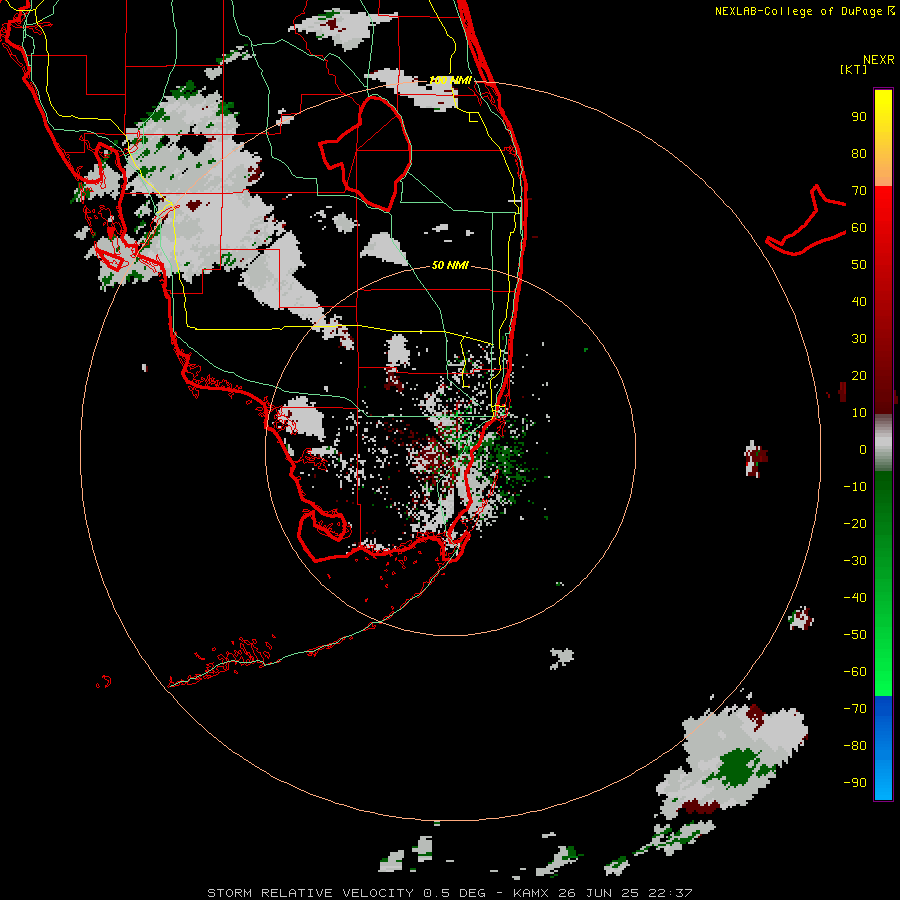
Task: Click the -80 value on the color scale
Action: click(x=855, y=746)
